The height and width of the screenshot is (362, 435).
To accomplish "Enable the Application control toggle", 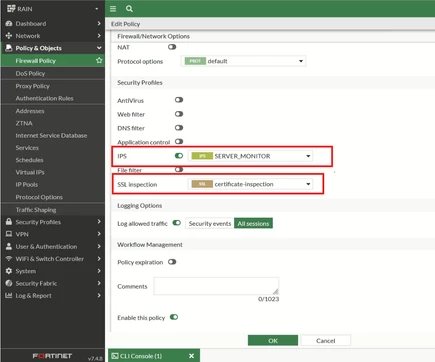I will click(179, 141).
